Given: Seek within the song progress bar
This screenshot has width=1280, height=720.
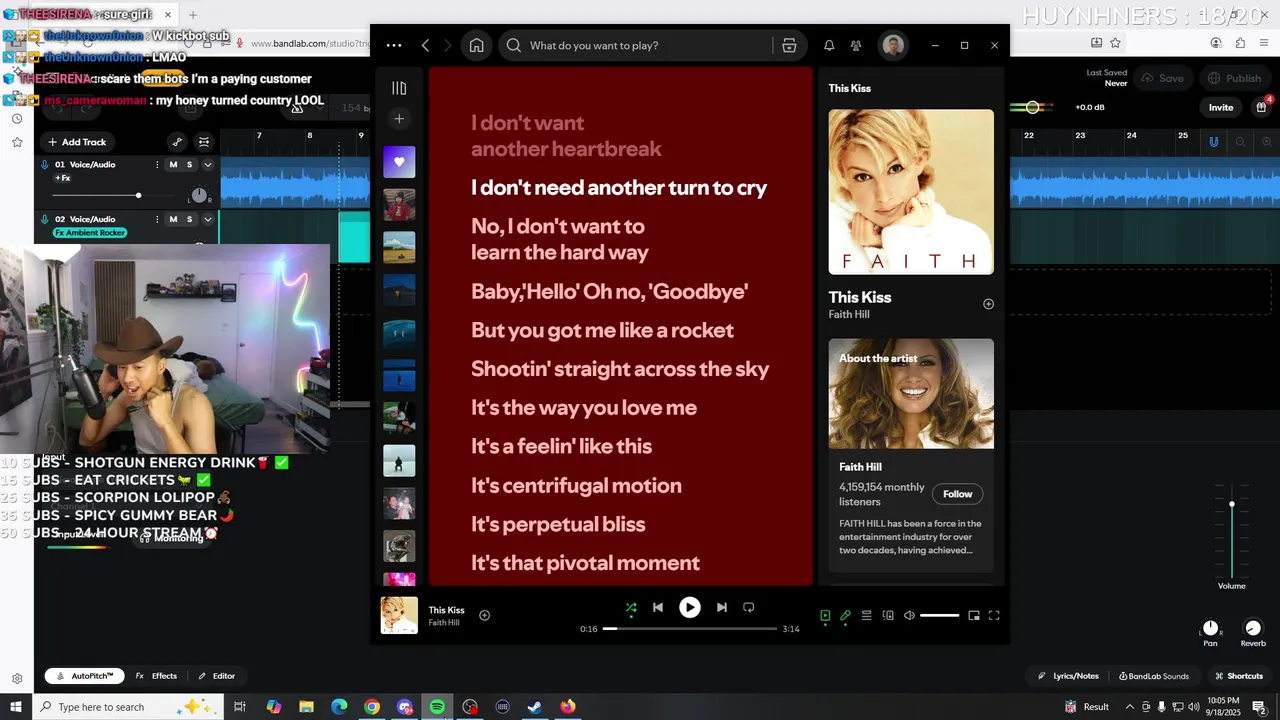Looking at the screenshot, I should (x=690, y=629).
